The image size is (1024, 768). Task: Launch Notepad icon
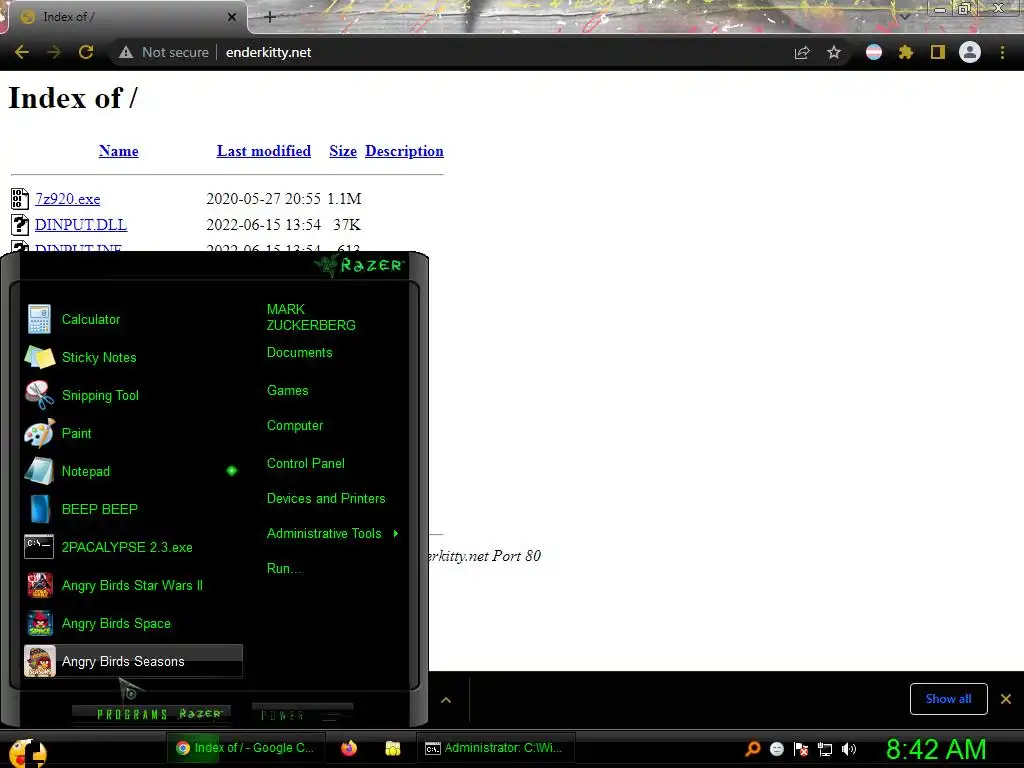pos(39,471)
